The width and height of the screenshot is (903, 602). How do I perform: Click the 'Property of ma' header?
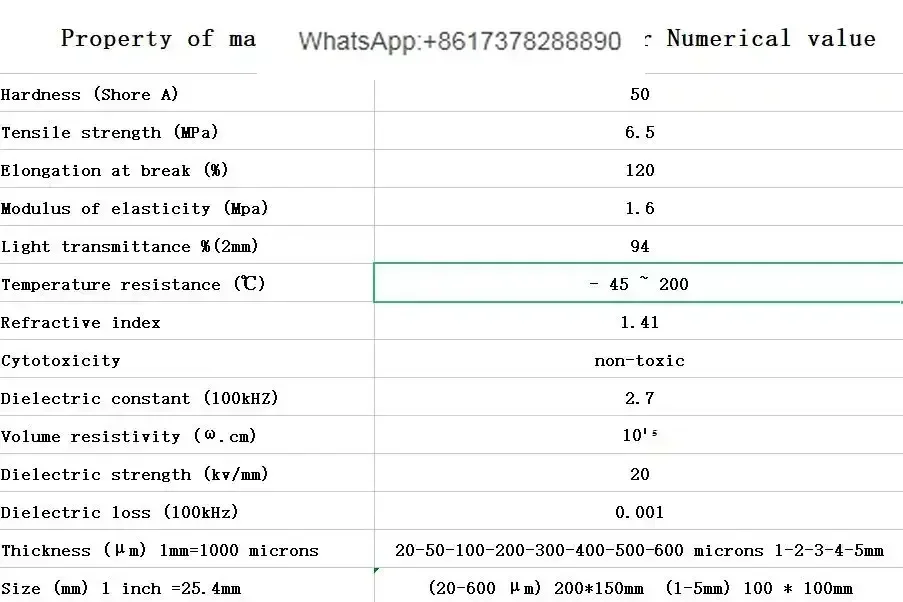[x=158, y=39]
